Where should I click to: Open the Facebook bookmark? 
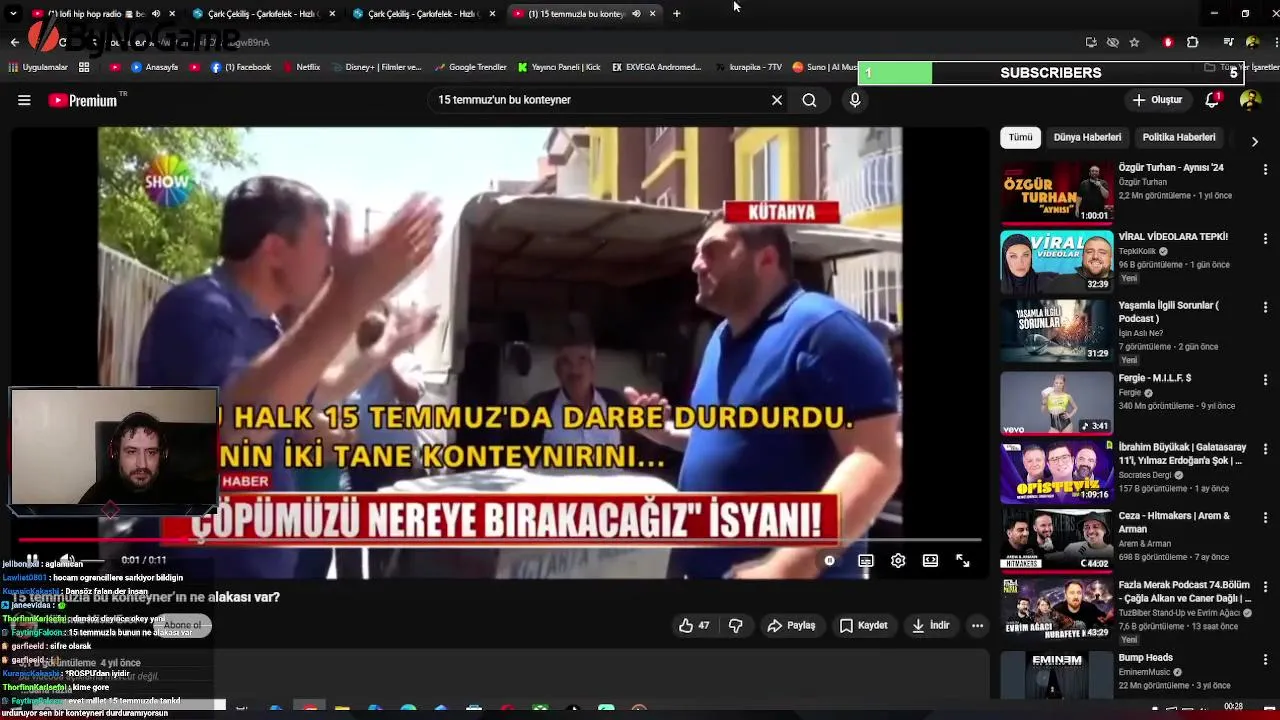point(240,67)
